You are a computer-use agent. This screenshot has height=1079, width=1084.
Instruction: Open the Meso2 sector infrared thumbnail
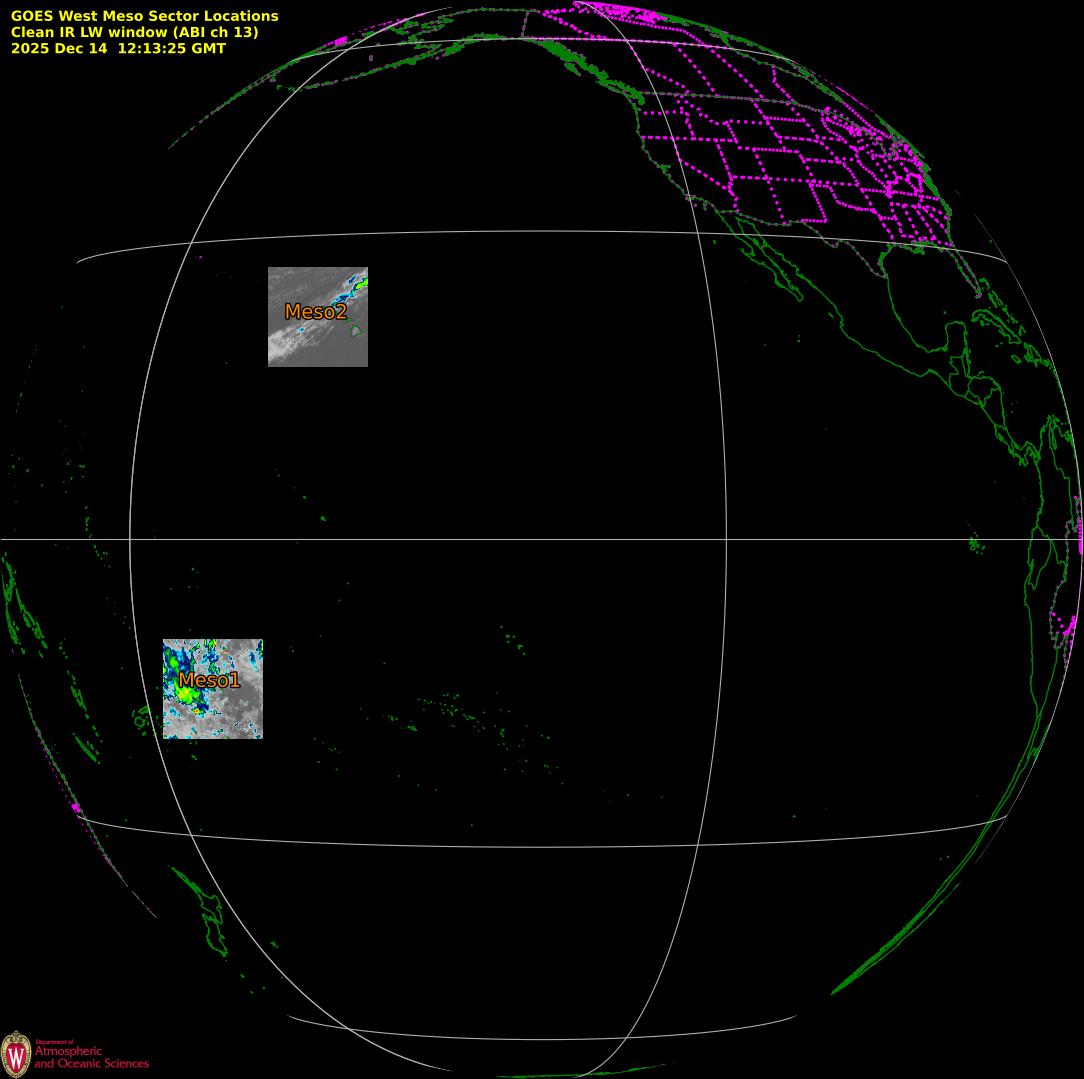(318, 317)
